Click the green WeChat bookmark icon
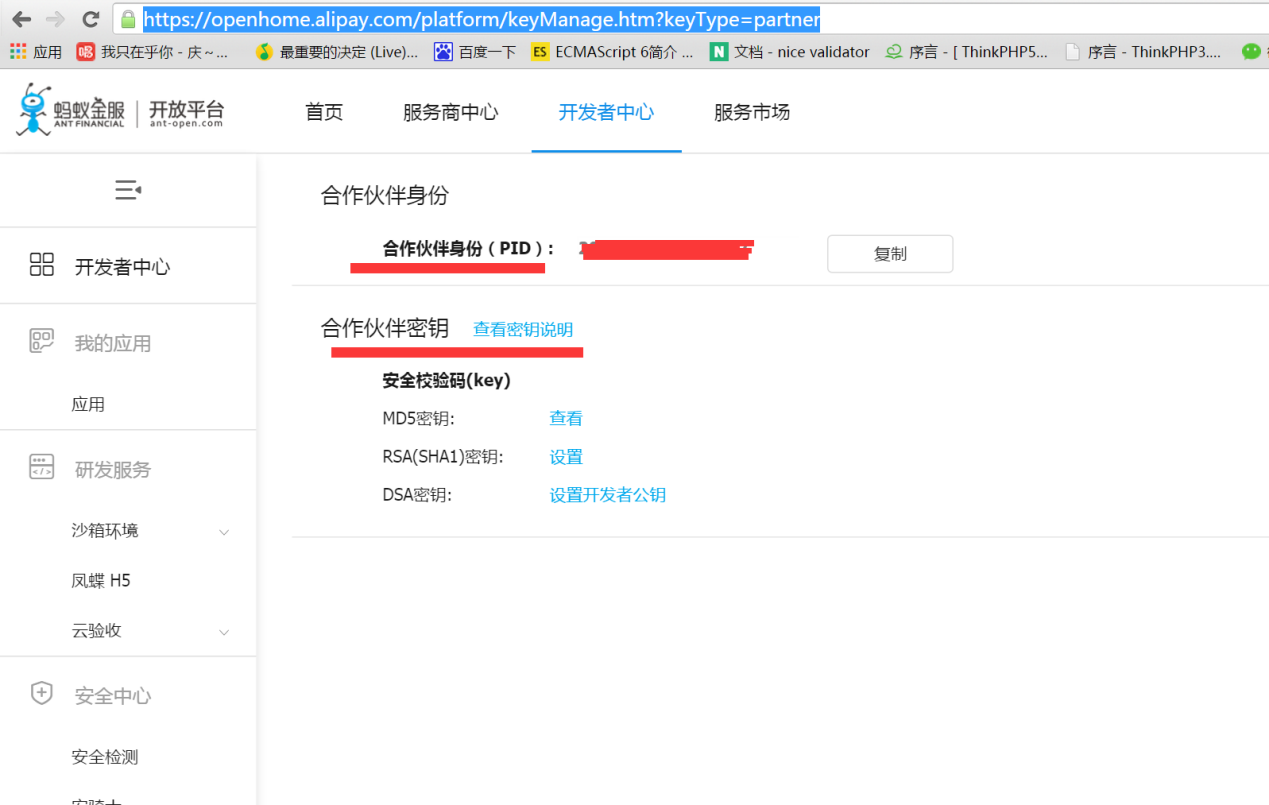 pyautogui.click(x=1251, y=52)
